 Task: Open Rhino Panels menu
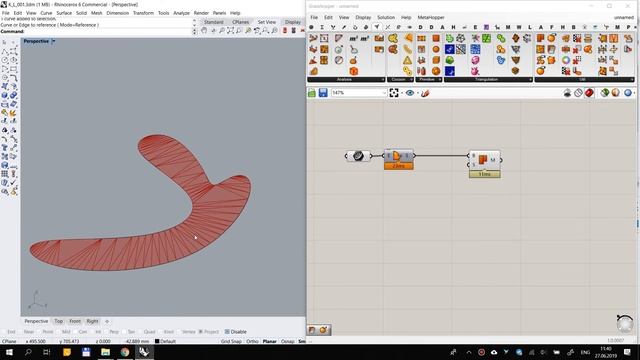pyautogui.click(x=219, y=13)
